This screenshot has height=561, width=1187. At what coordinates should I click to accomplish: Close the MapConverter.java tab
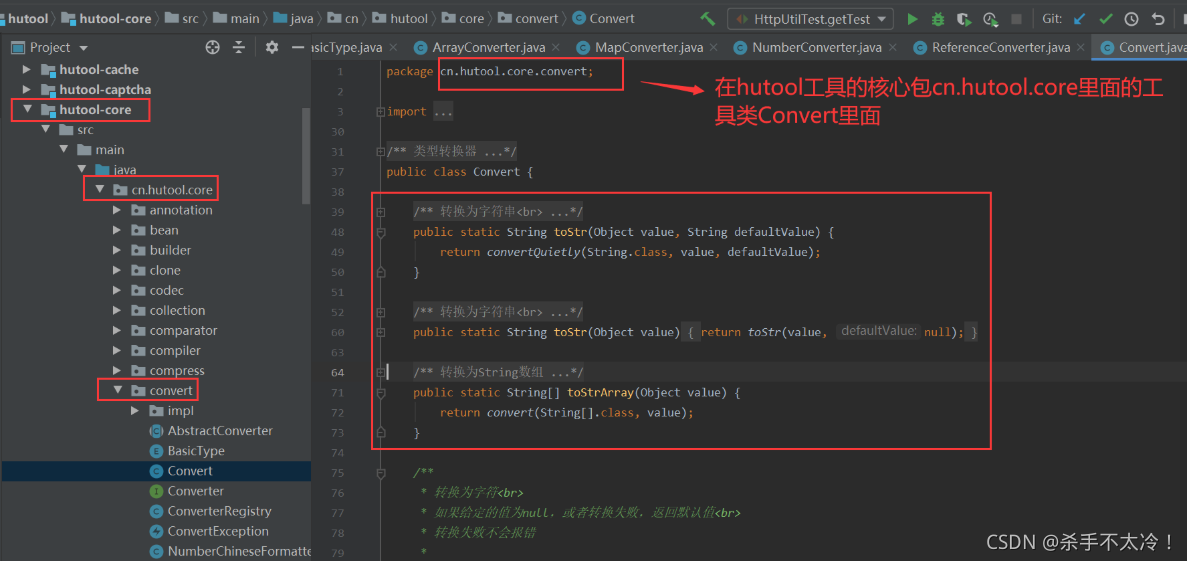click(712, 48)
